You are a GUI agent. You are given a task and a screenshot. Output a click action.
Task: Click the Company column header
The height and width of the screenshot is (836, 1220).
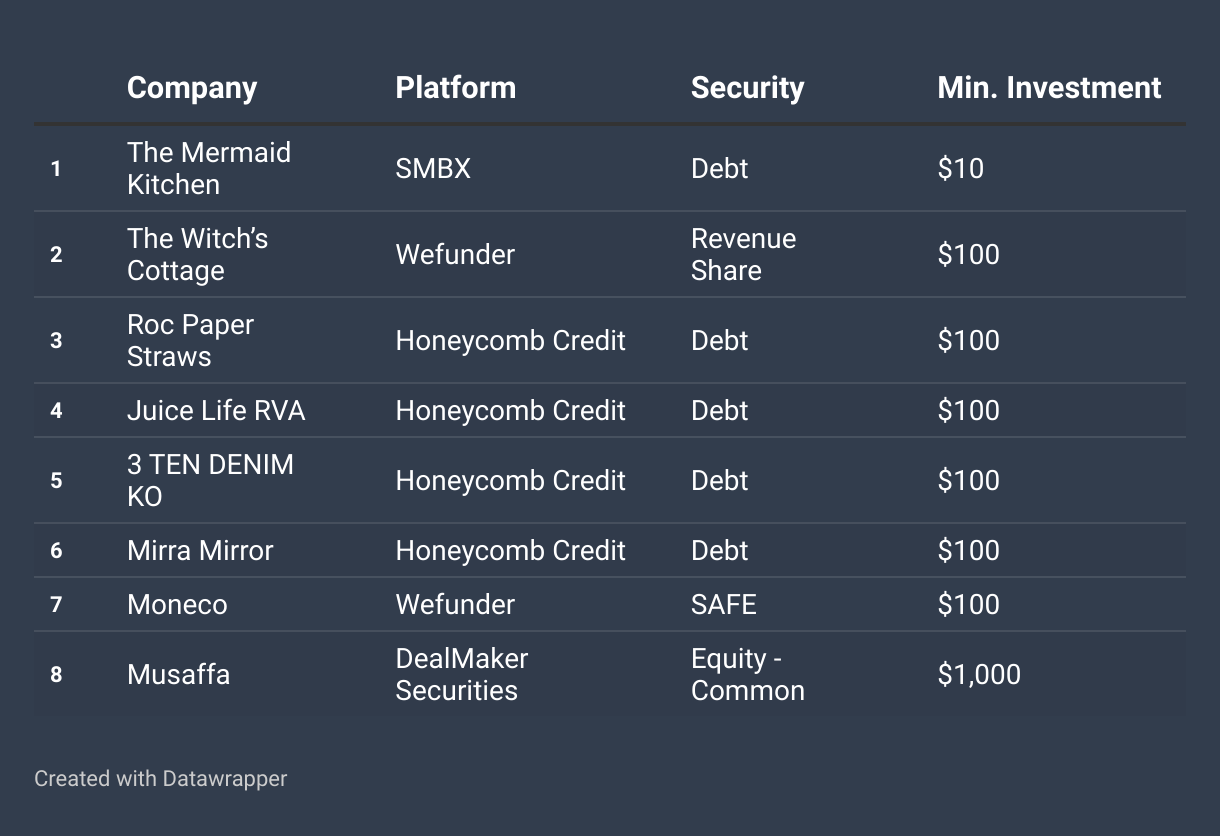192,88
